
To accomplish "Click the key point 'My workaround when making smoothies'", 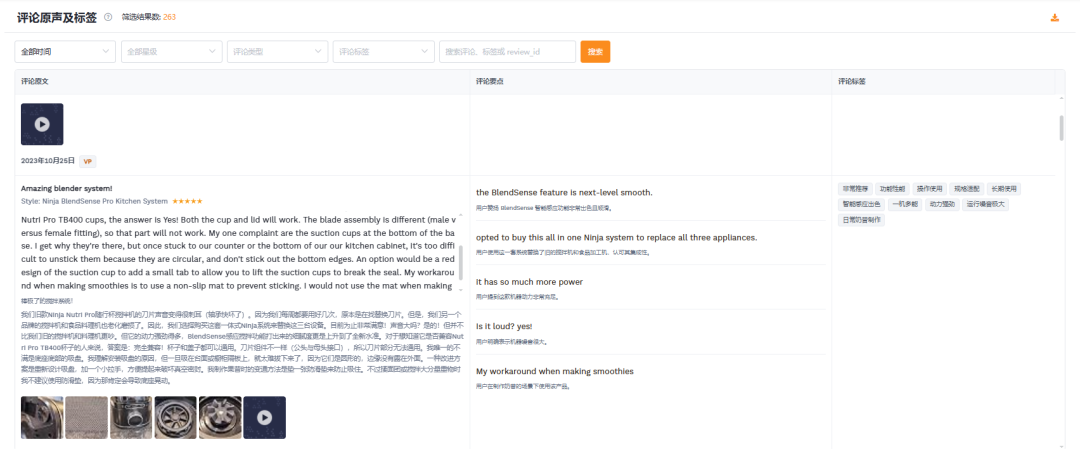I will pos(554,371).
